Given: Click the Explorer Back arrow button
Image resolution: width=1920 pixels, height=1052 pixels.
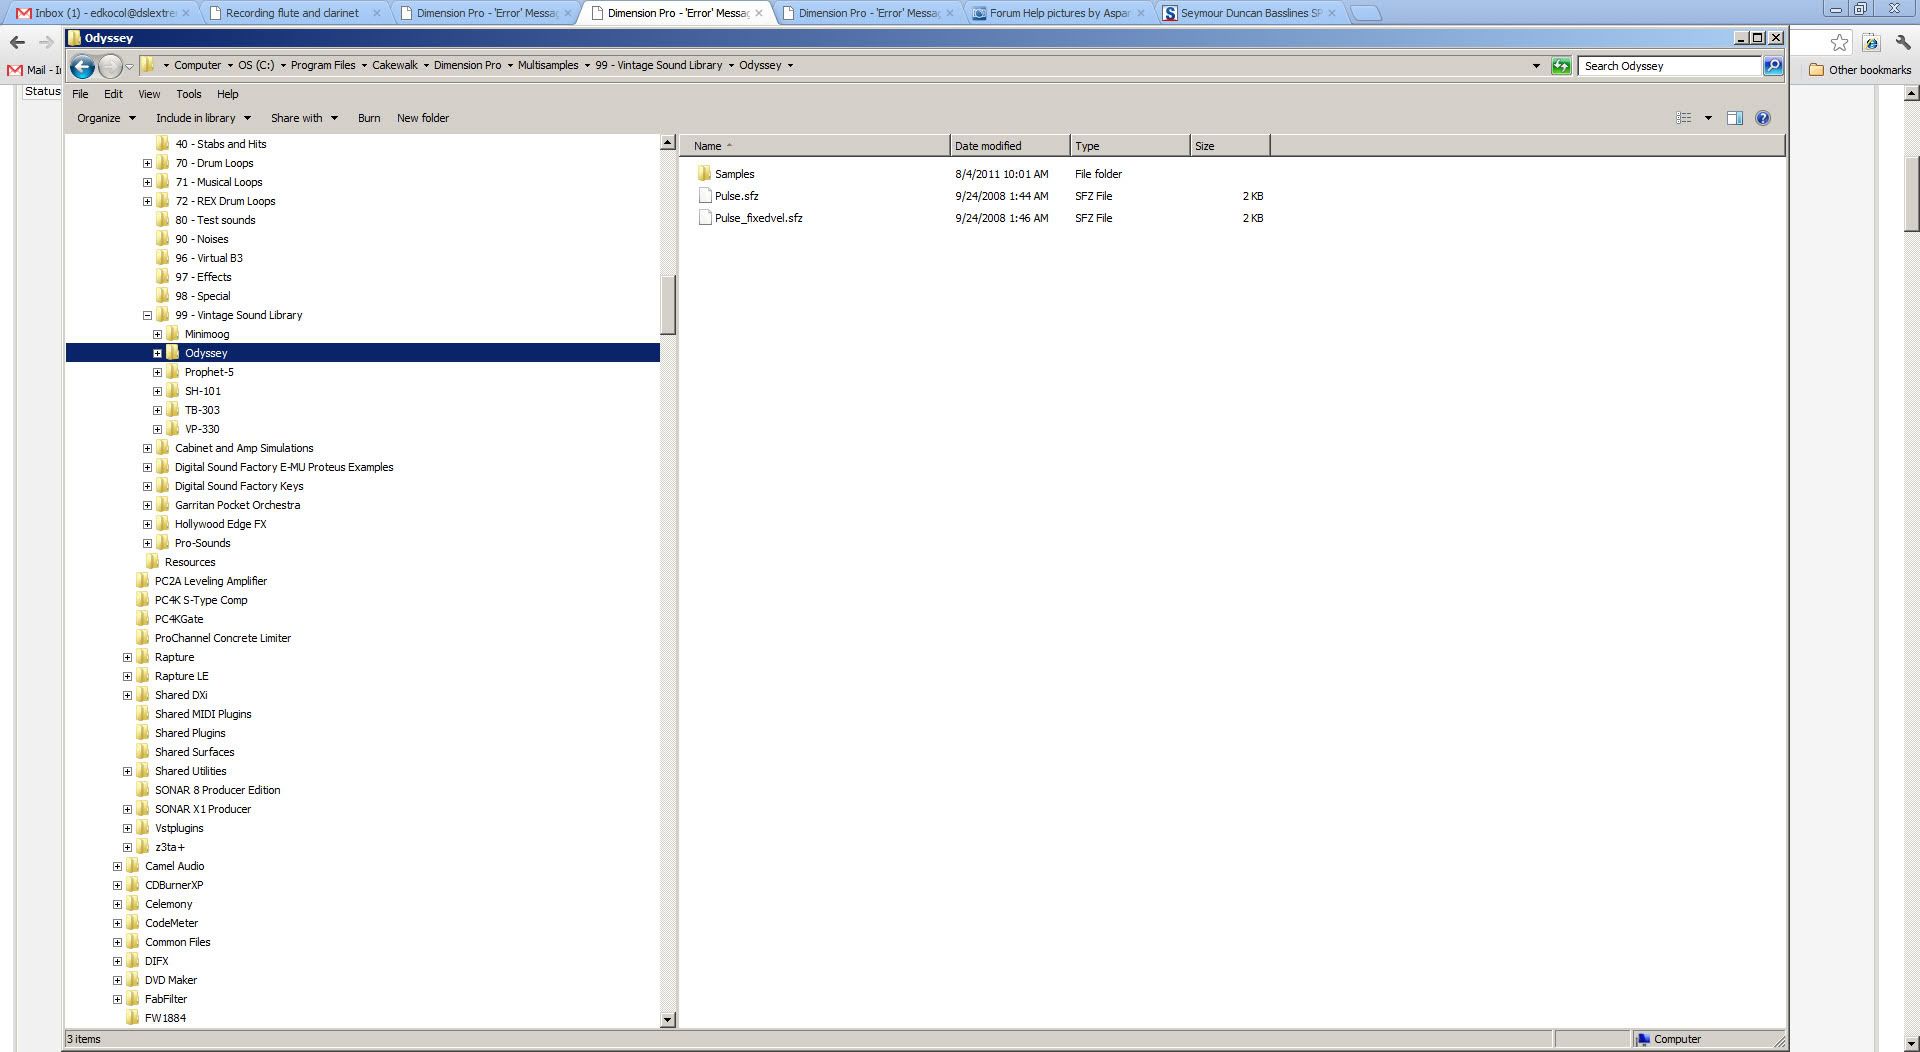Looking at the screenshot, I should (x=83, y=66).
